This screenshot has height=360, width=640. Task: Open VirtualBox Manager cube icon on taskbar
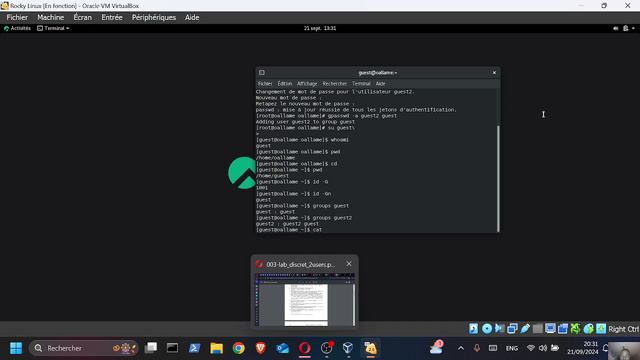pyautogui.click(x=348, y=348)
